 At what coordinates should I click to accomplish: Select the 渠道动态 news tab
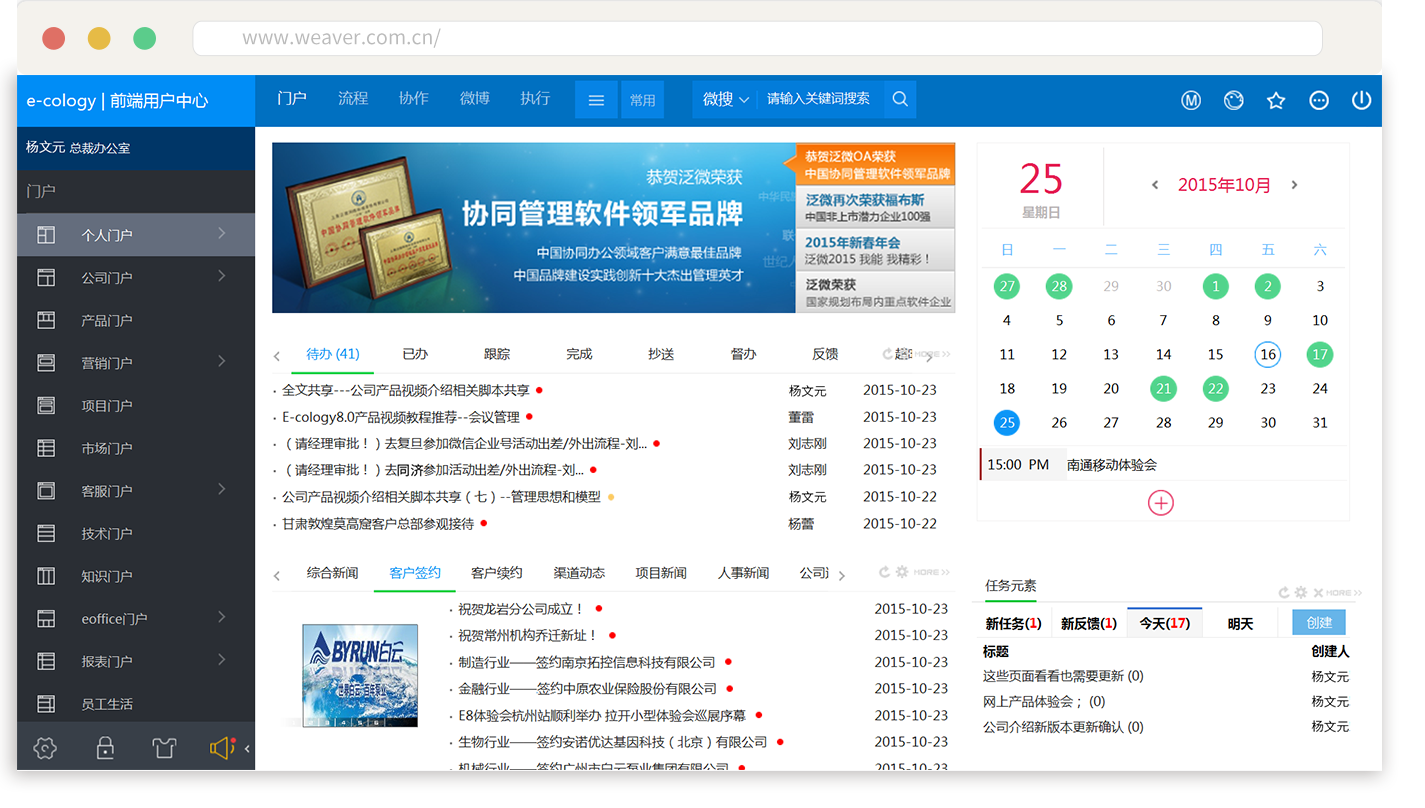click(579, 573)
